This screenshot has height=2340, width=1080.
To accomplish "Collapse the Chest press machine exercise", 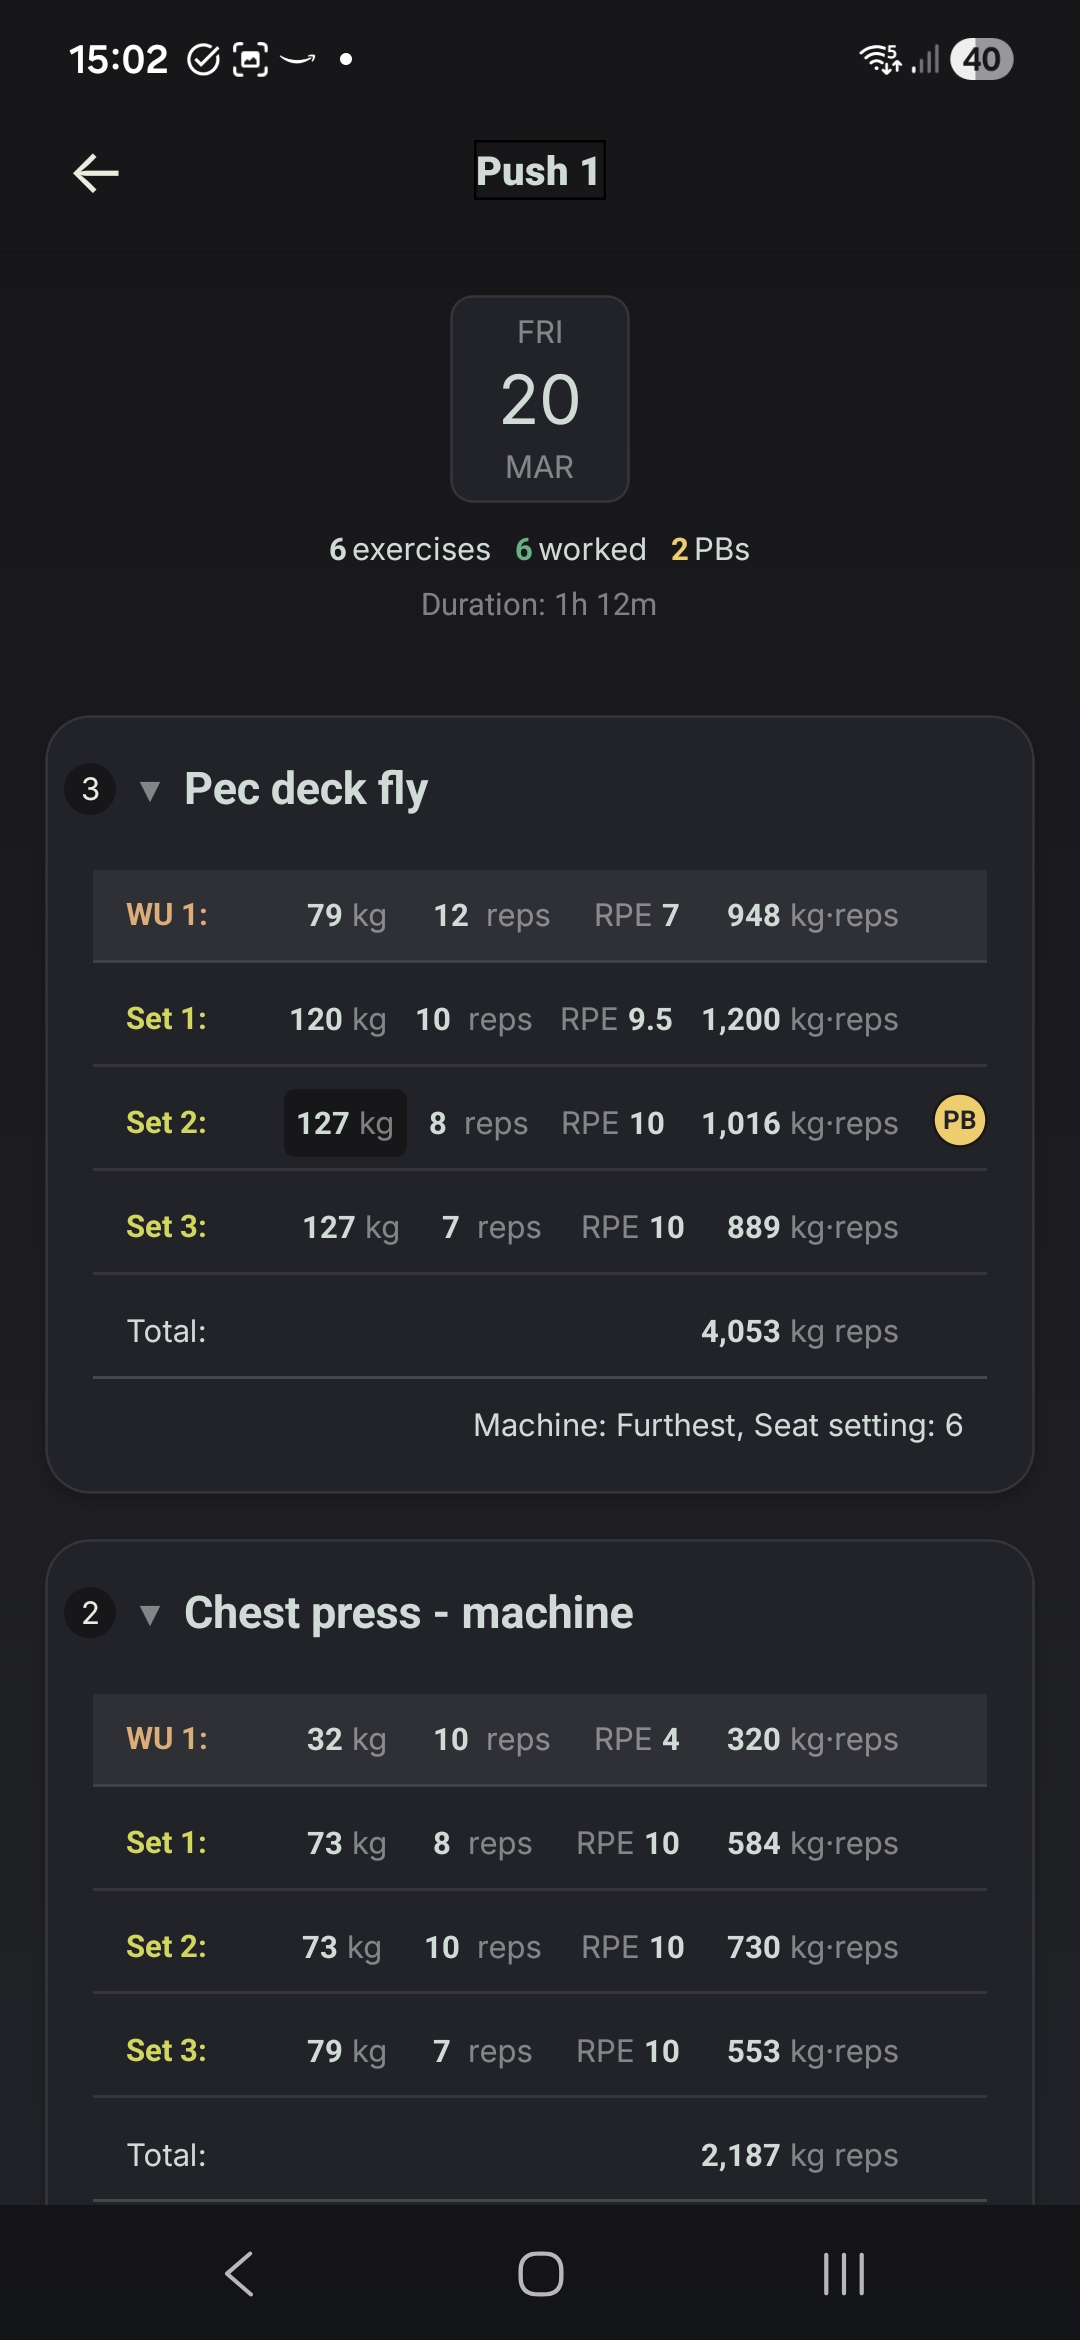I will click(151, 1614).
